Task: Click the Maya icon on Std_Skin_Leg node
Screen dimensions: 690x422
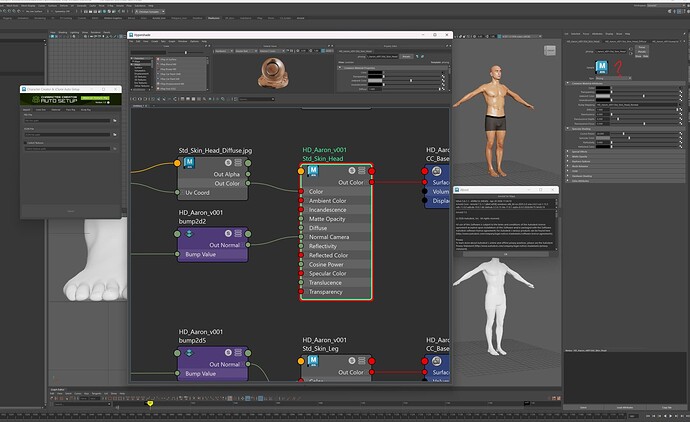Action: pos(313,361)
